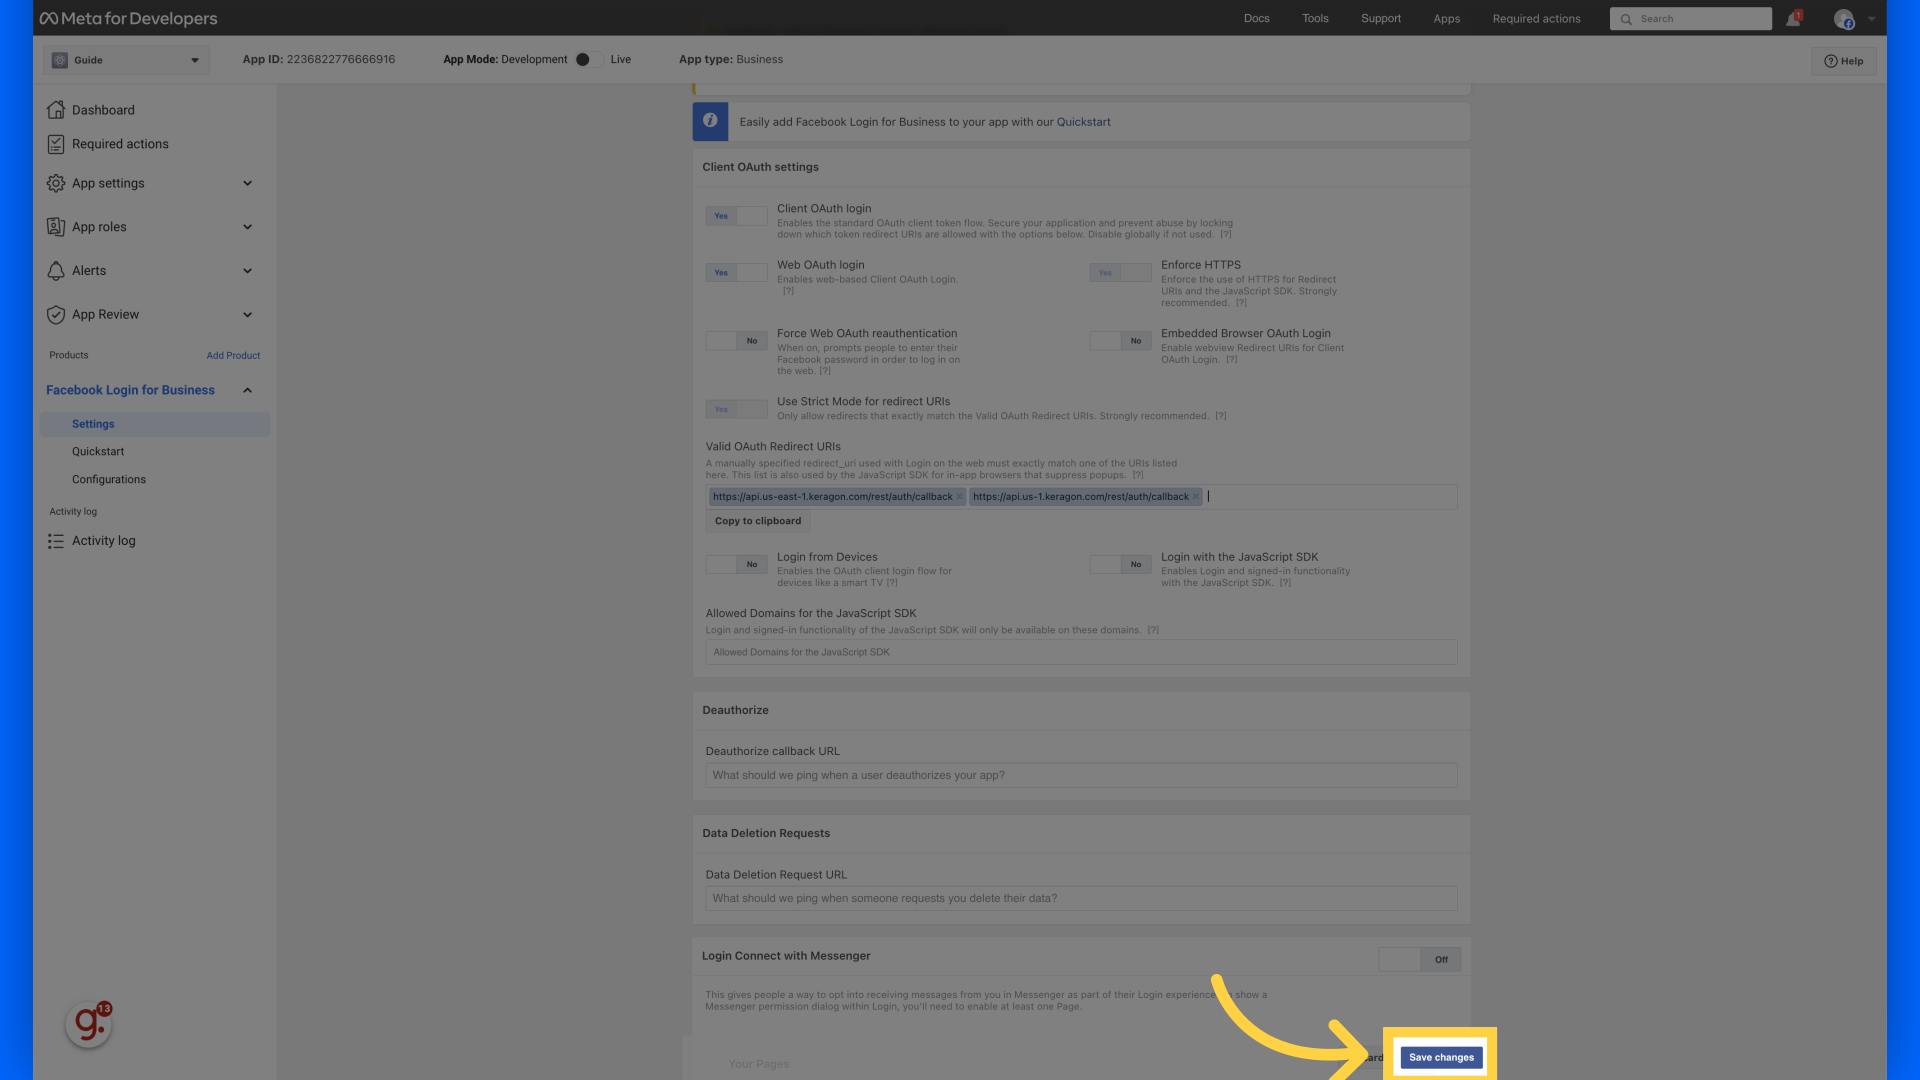Follow the Quickstart link in the notice
The image size is (1920, 1080).
[x=1083, y=122]
